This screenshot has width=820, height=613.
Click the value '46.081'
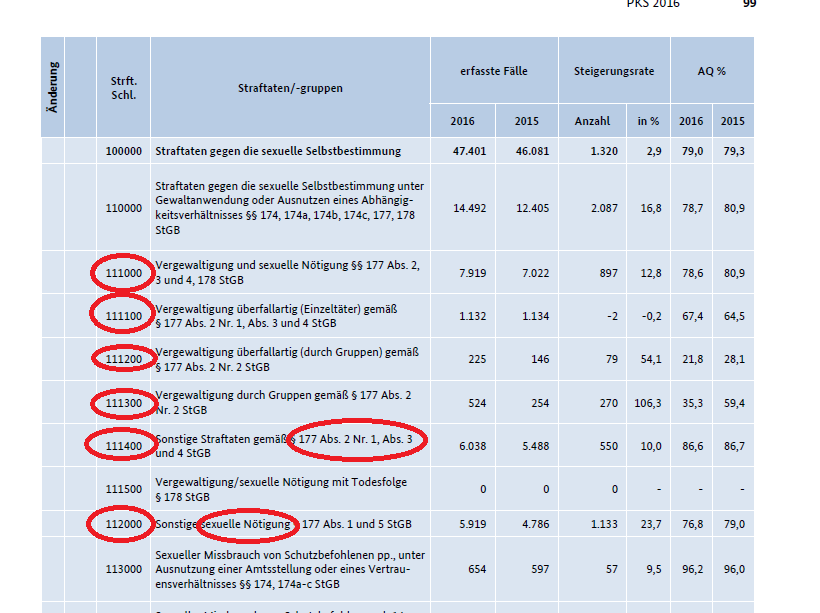(x=532, y=151)
